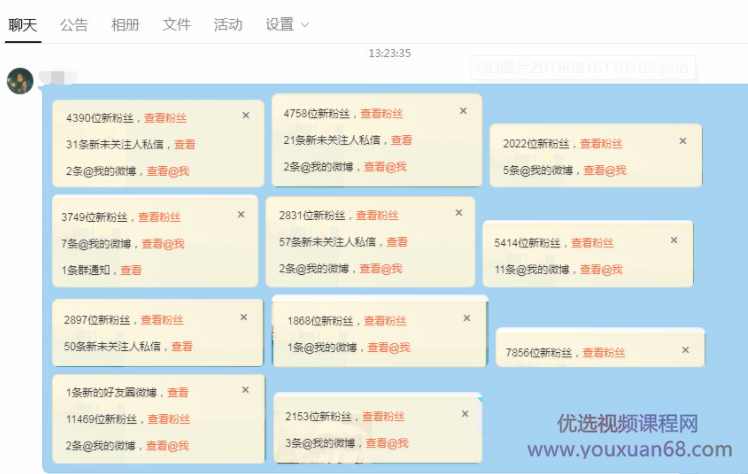Click 查看 next to 50条新未关注人私信
Image resolution: width=748 pixels, height=474 pixels.
(x=182, y=347)
